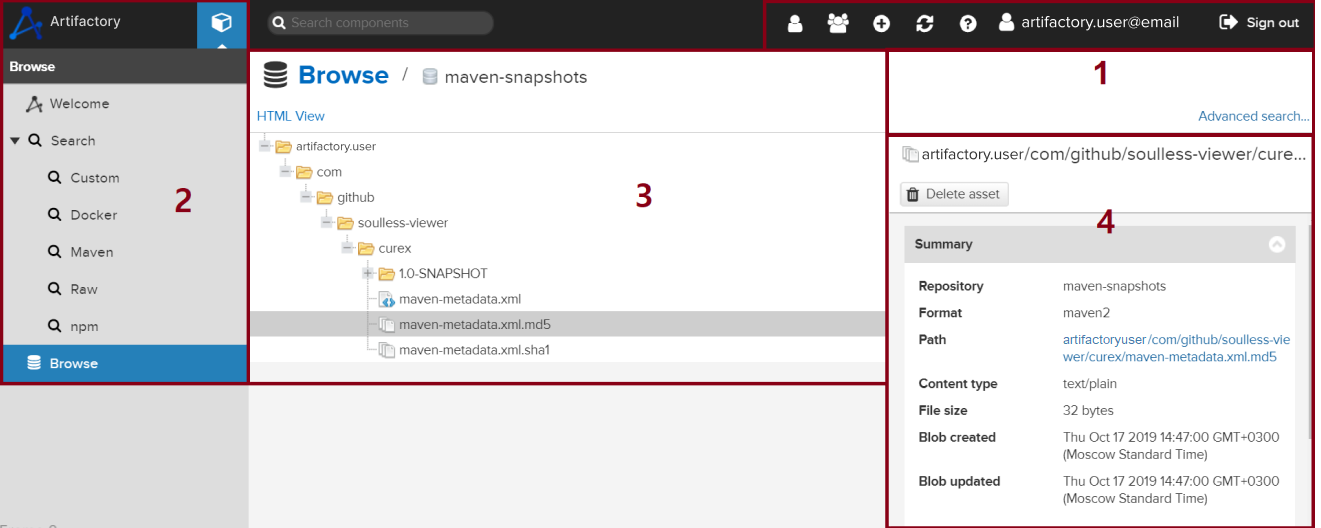
Task: Select maven-metadata.xml.sha1 file in tree
Action: (x=474, y=350)
